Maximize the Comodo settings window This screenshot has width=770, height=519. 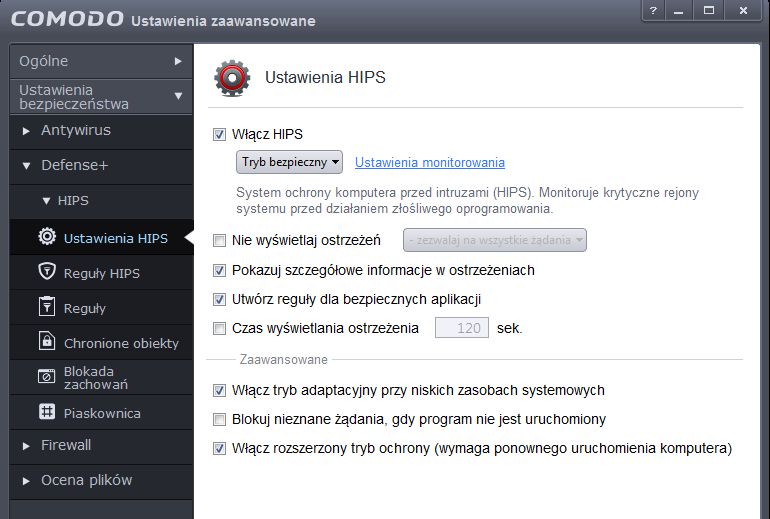point(709,10)
